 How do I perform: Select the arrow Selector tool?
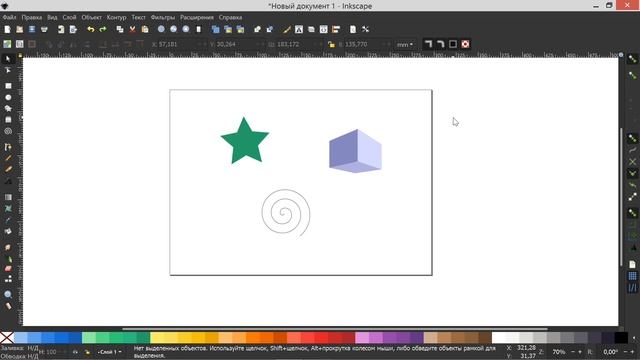coord(8,59)
